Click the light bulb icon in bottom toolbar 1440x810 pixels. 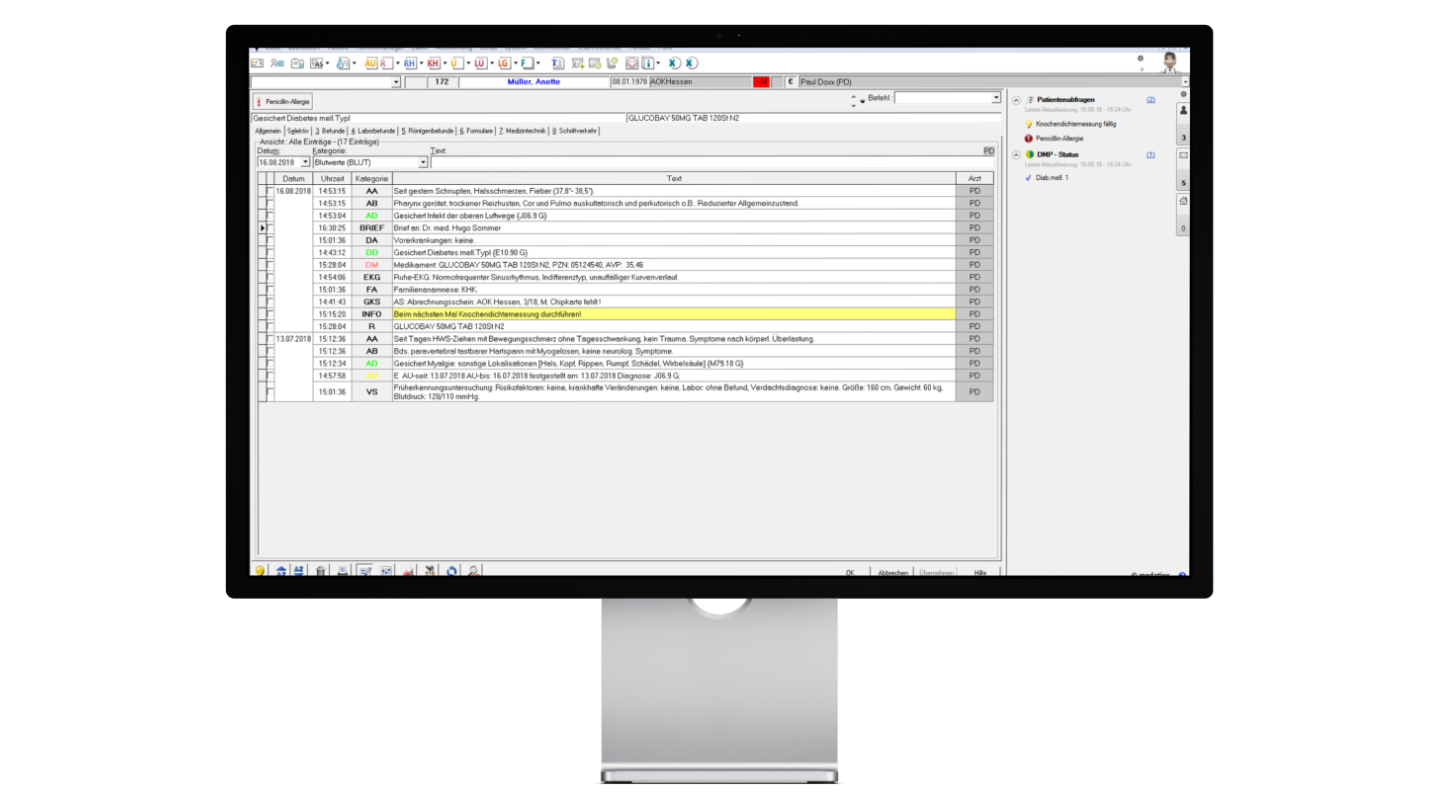259,571
